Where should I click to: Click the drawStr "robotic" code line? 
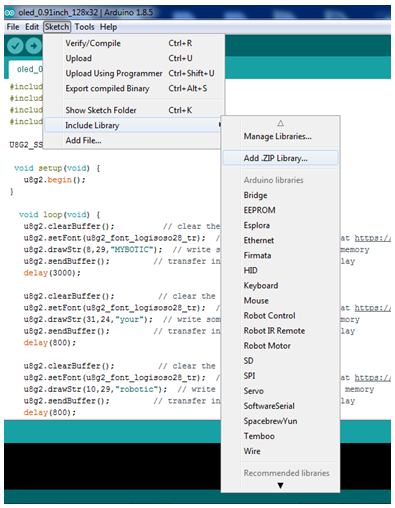(x=95, y=389)
